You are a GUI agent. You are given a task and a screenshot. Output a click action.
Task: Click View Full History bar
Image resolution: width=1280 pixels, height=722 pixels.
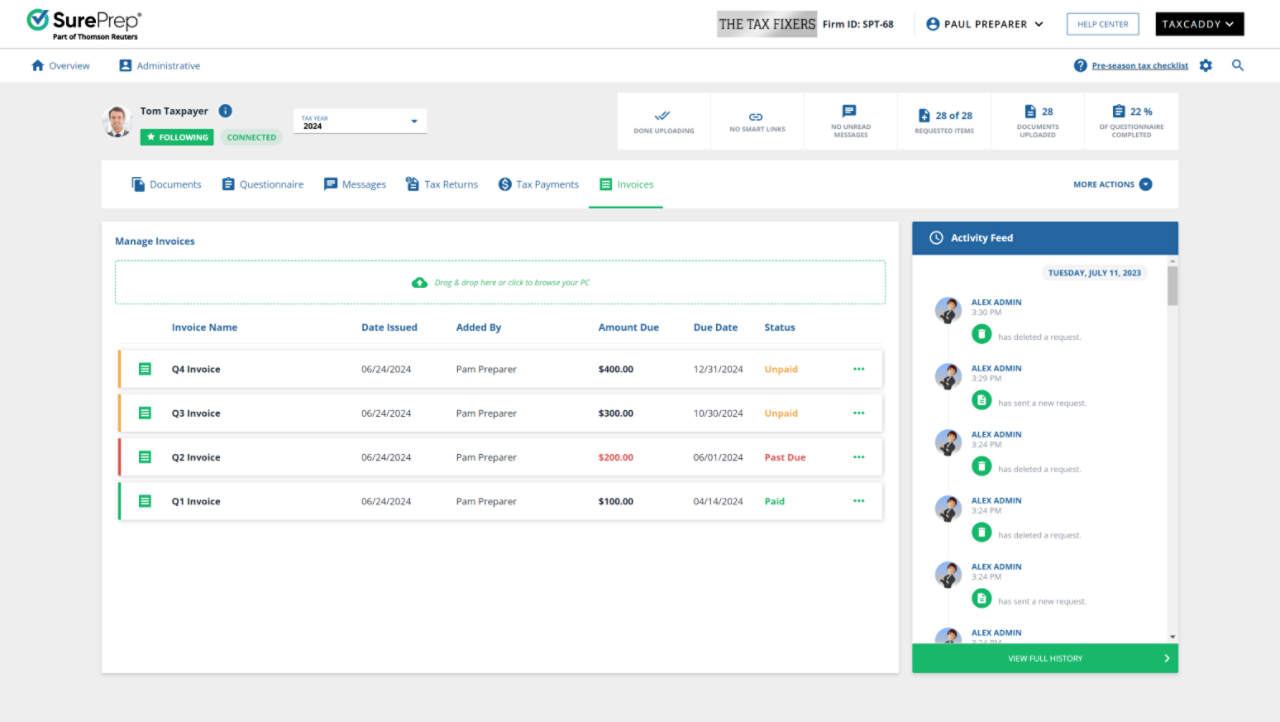tap(1044, 658)
